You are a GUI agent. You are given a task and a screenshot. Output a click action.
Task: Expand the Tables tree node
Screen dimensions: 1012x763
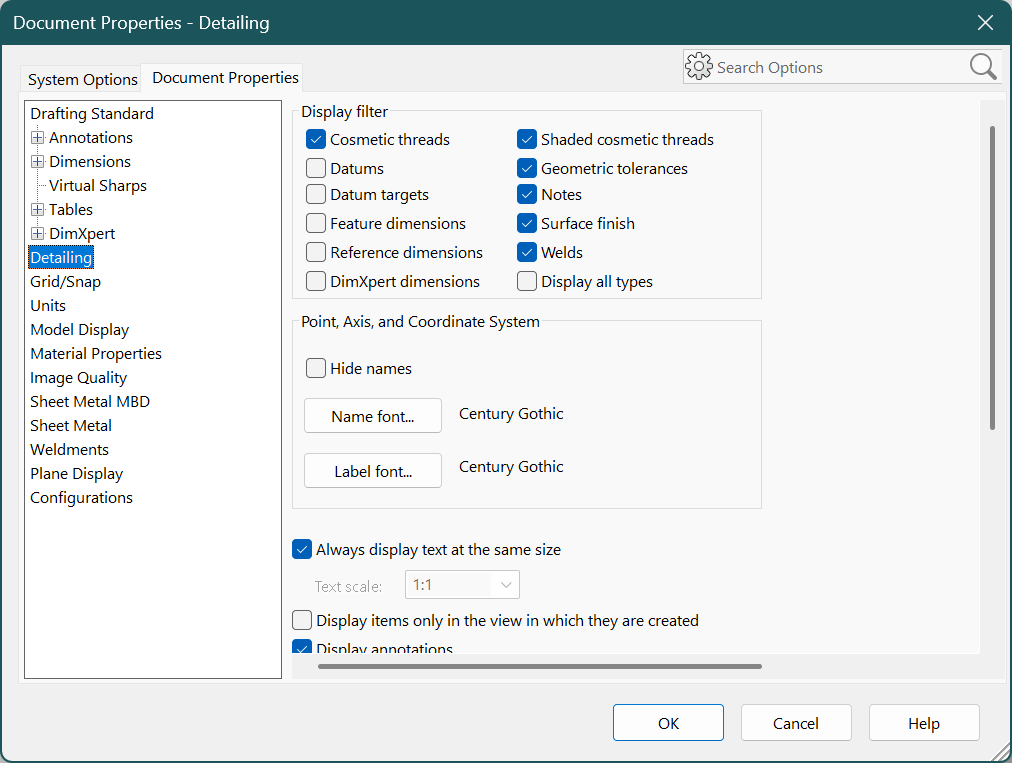click(37, 210)
